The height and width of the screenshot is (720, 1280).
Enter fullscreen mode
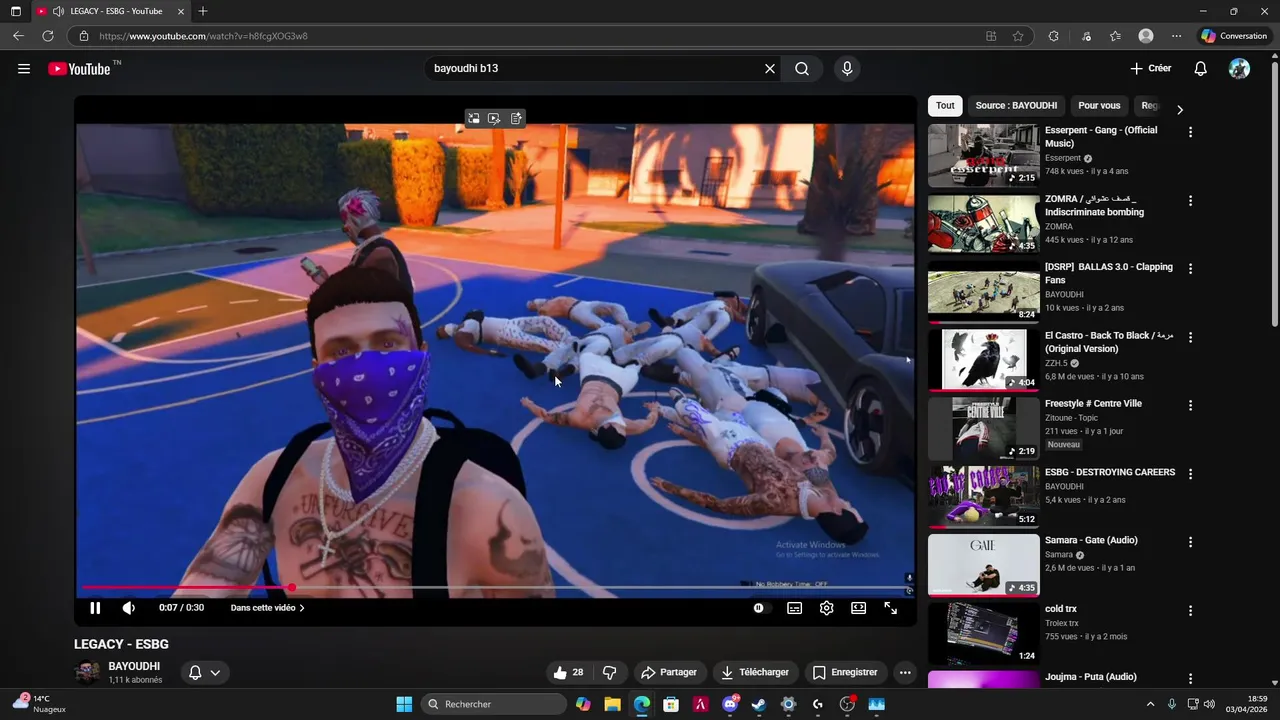890,608
